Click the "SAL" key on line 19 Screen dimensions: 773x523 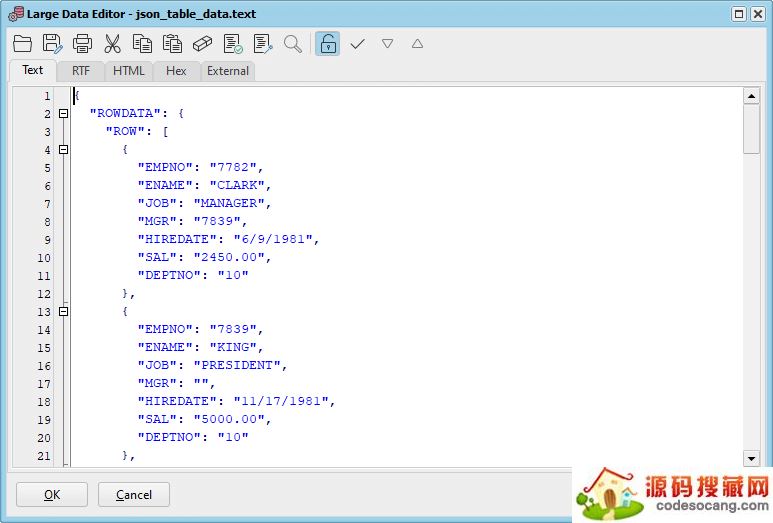point(157,419)
